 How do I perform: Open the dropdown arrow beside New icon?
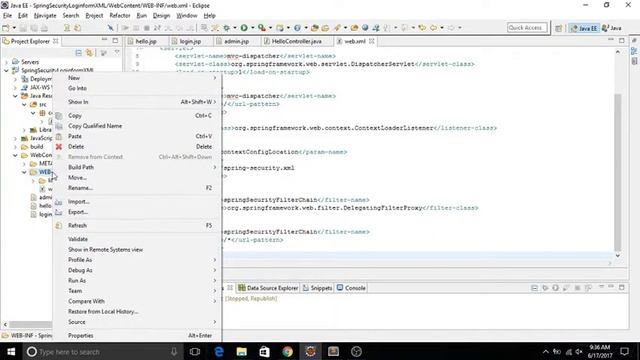[x=14, y=28]
